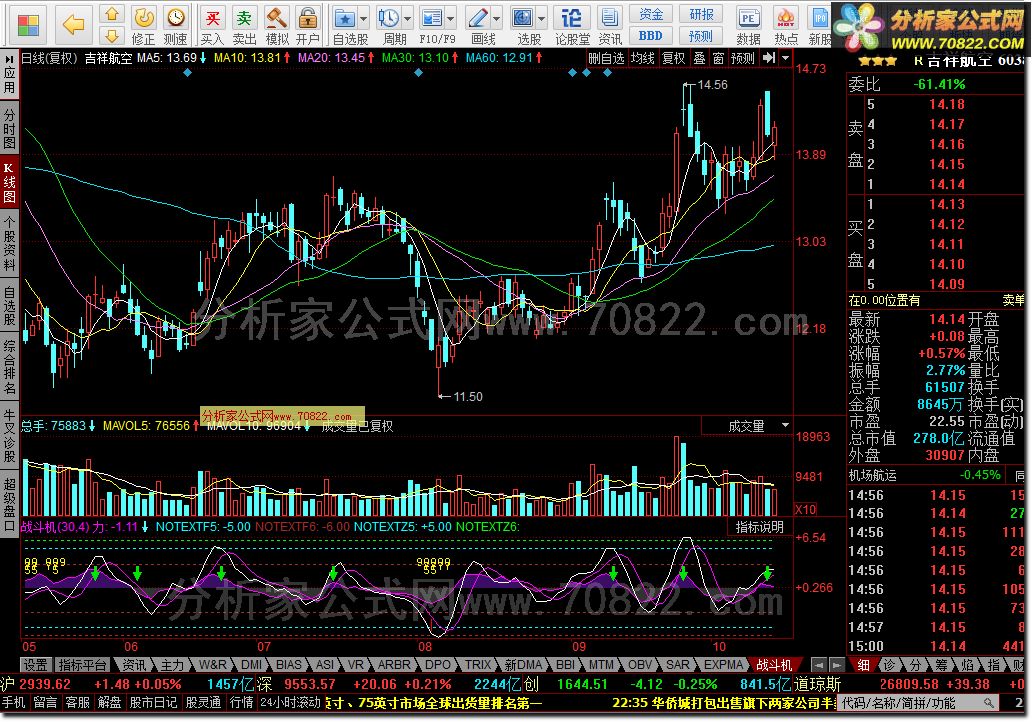Click the 修正 correction icon

144,25
